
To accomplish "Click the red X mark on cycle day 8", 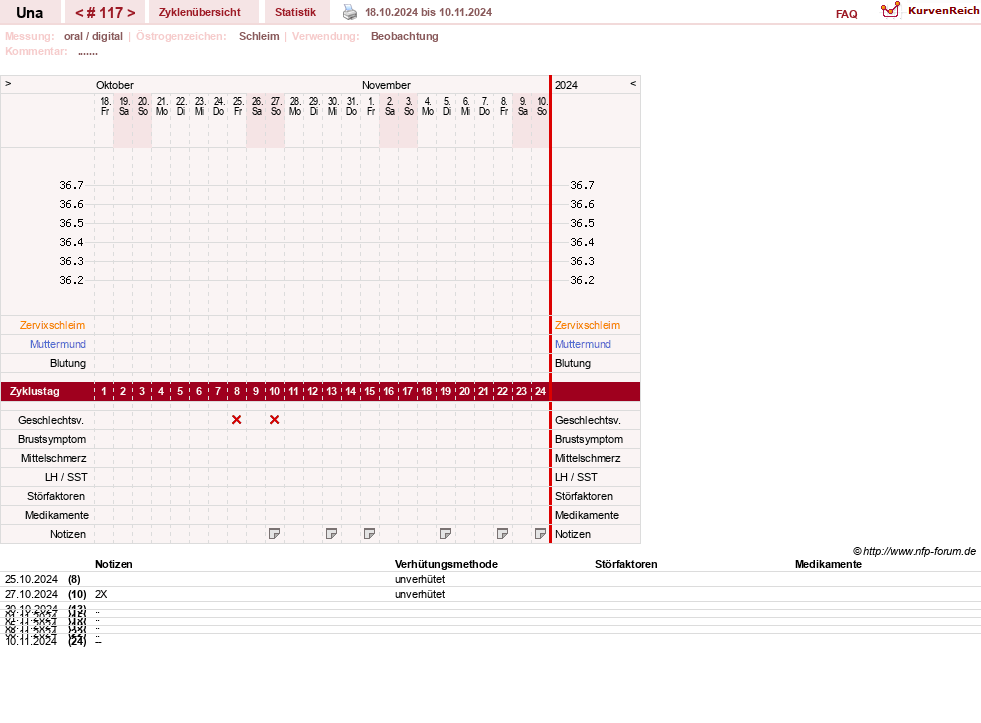I will [x=236, y=420].
